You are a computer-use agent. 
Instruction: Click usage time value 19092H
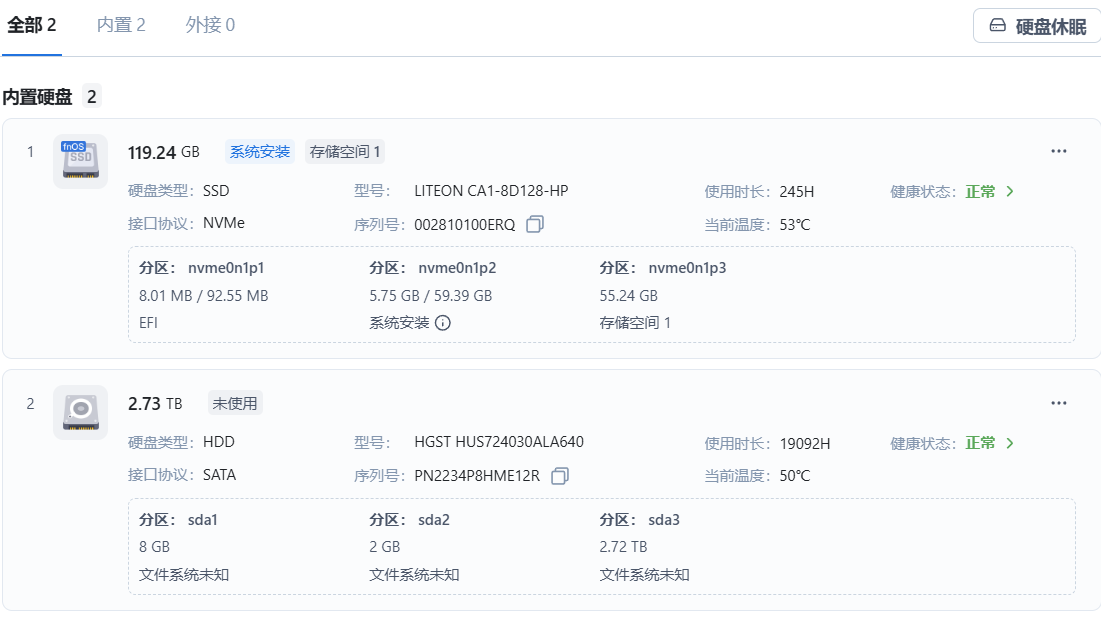pos(805,444)
